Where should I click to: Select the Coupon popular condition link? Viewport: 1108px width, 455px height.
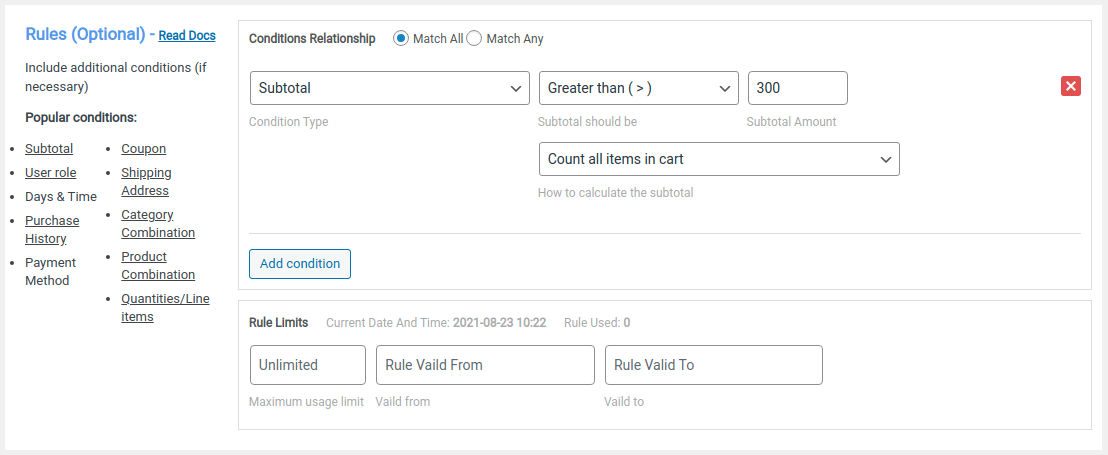point(143,149)
